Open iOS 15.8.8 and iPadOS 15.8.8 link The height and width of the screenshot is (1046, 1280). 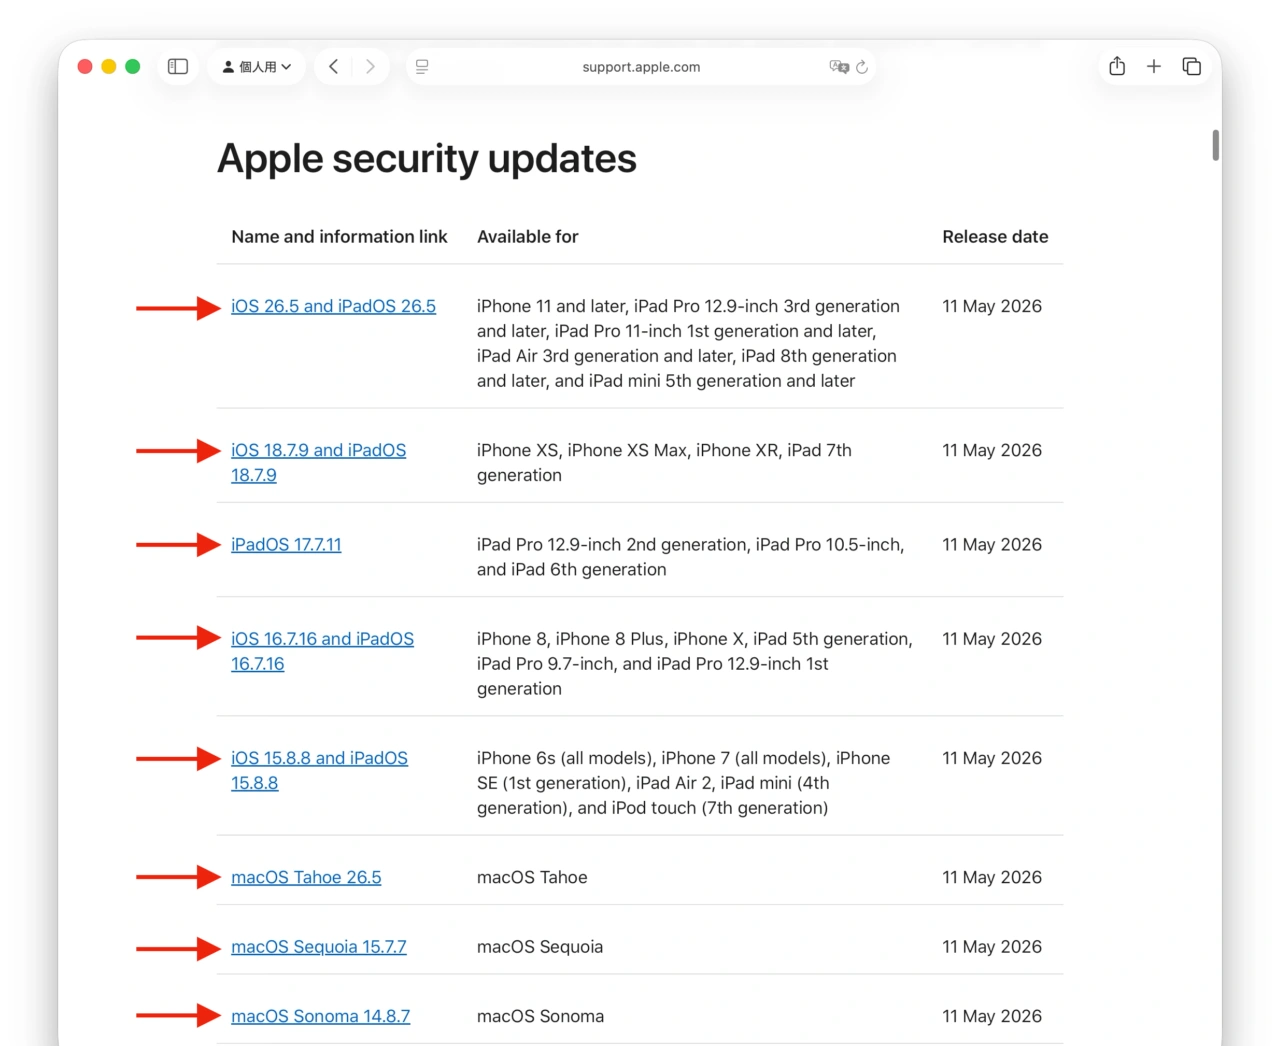319,771
